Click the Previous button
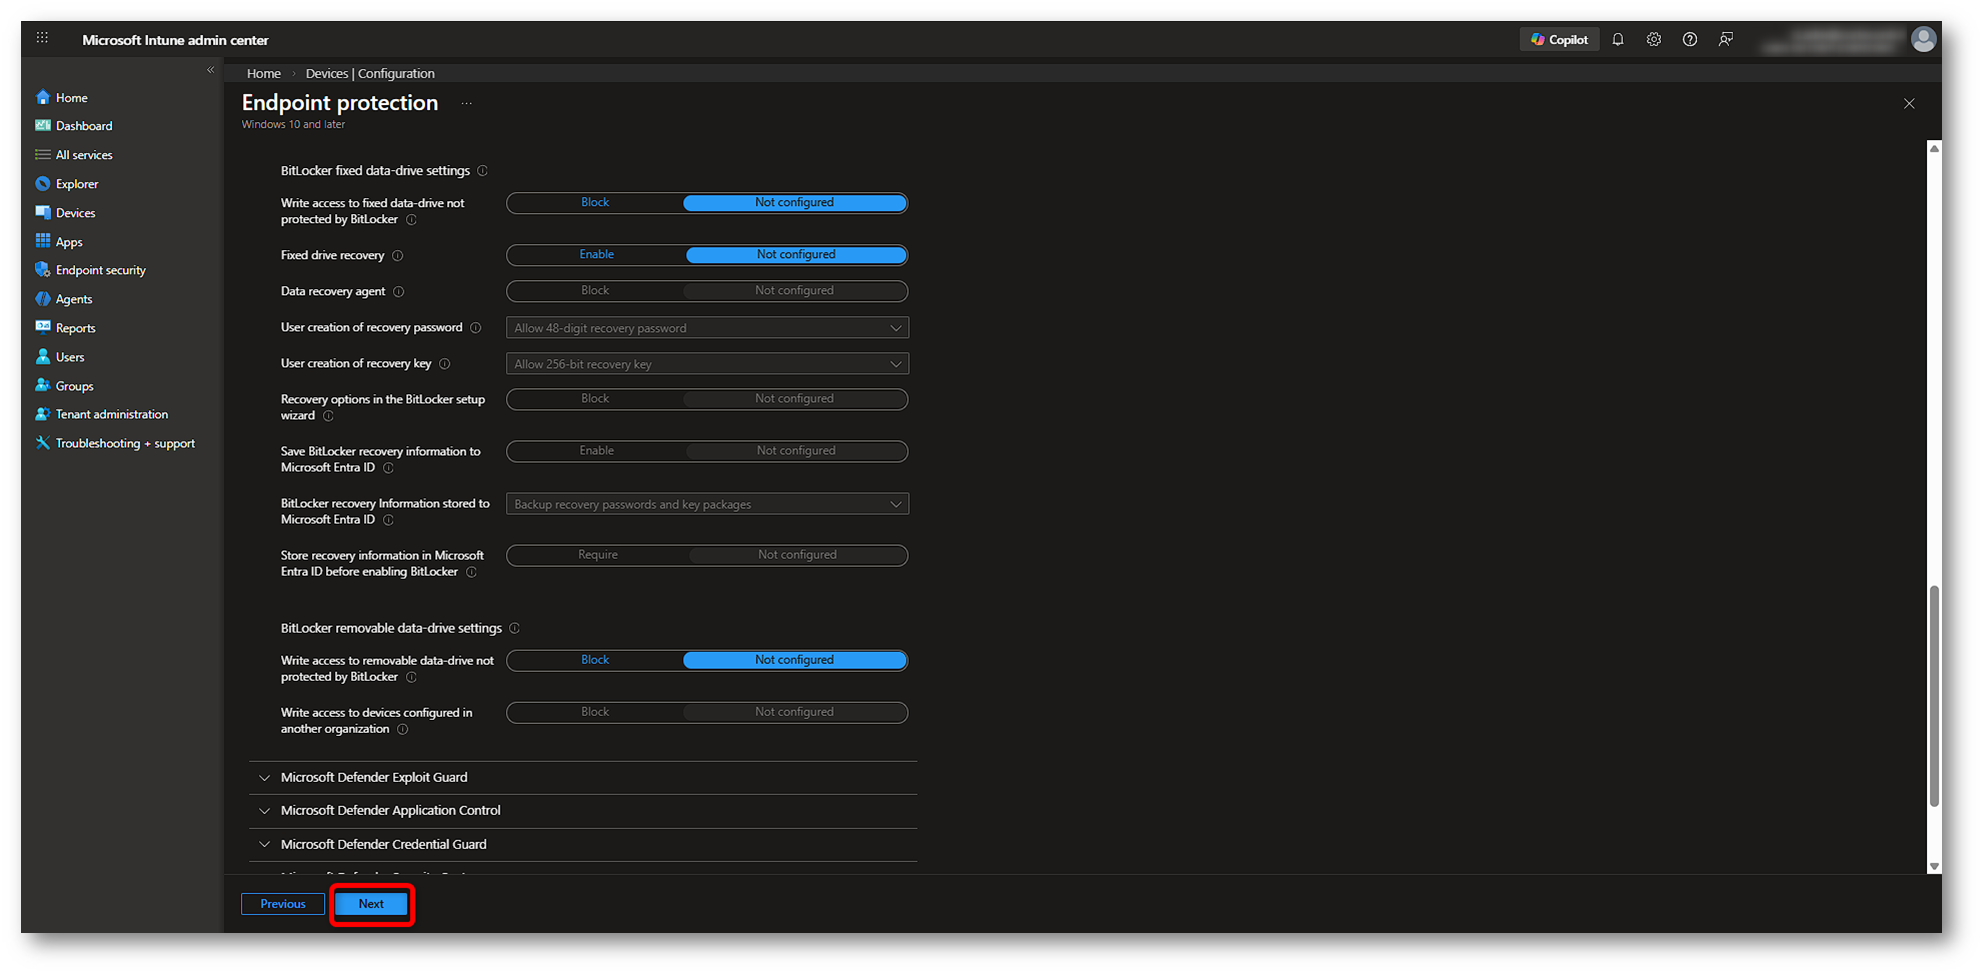The width and height of the screenshot is (1984, 975). pos(283,904)
